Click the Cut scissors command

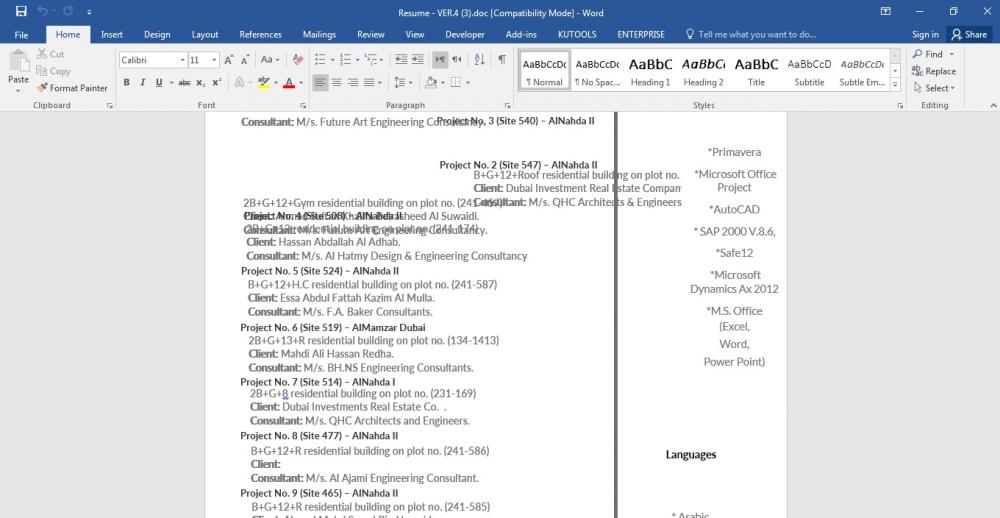[51, 54]
